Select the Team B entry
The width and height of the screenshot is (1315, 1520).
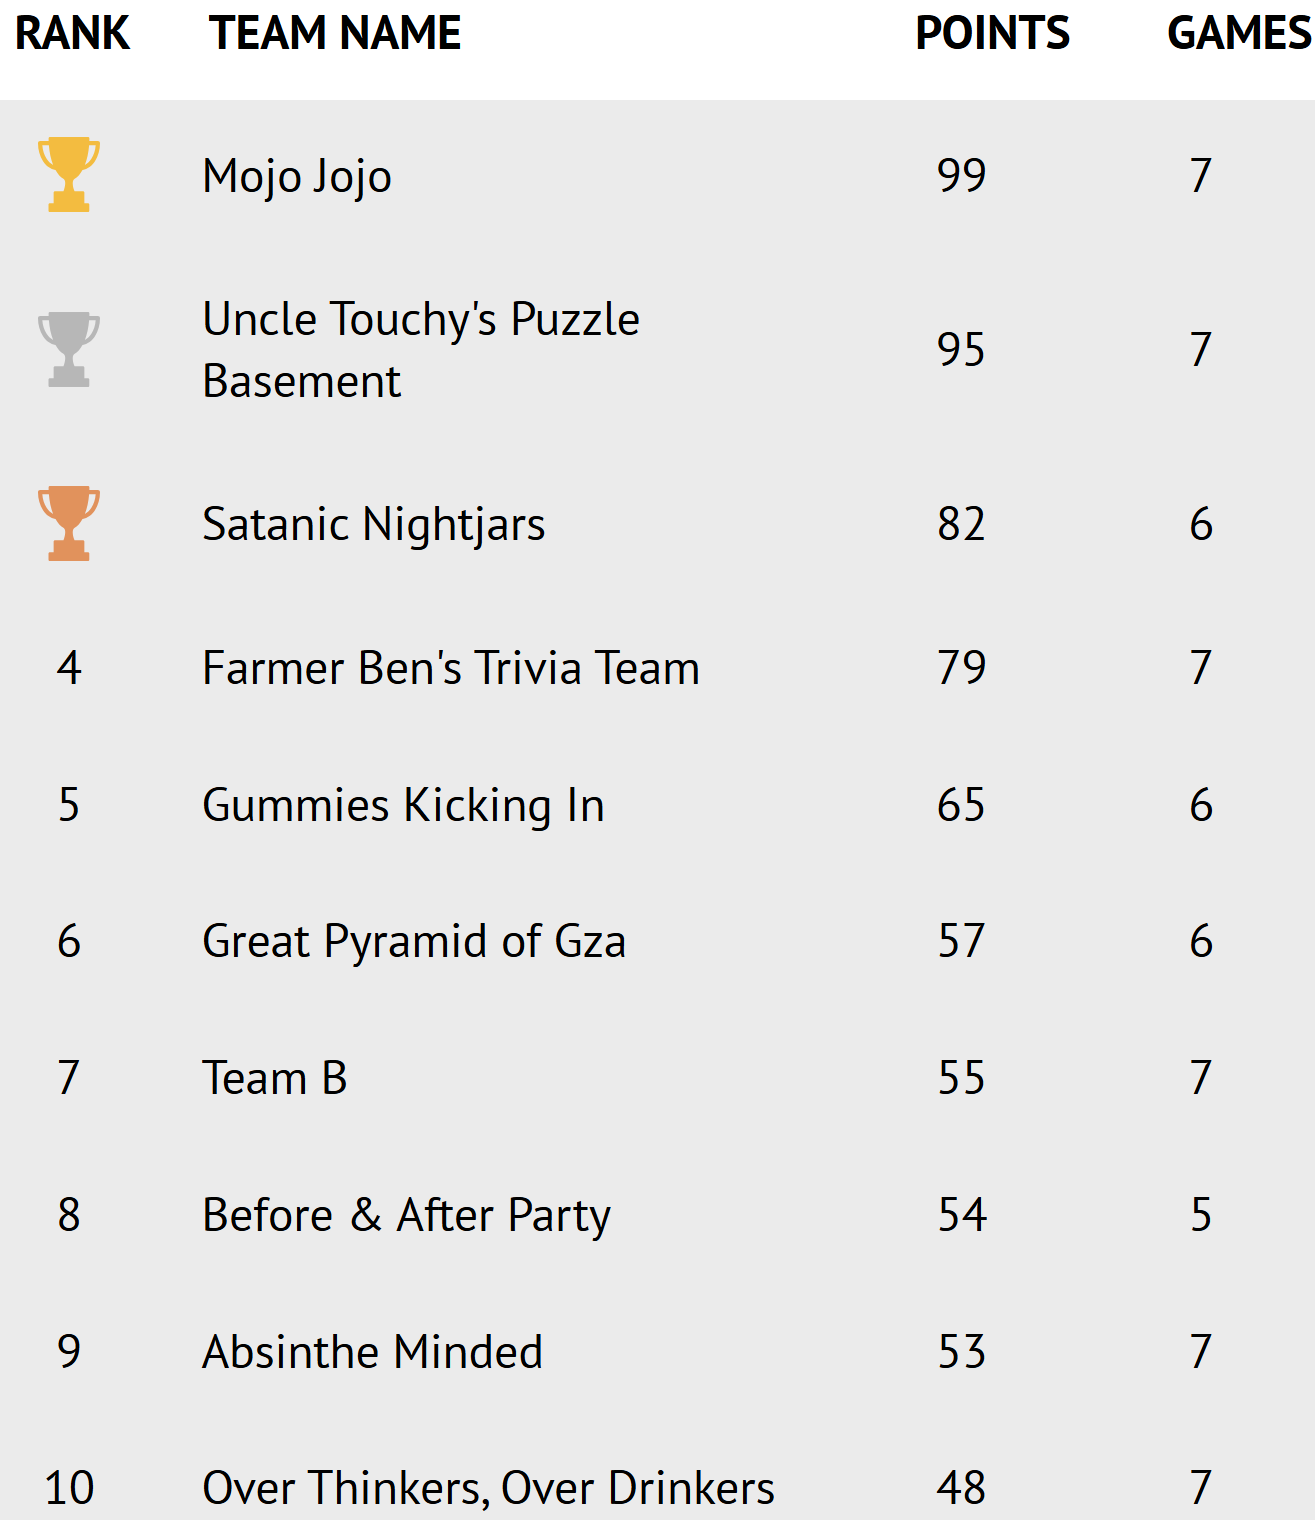(x=274, y=1078)
